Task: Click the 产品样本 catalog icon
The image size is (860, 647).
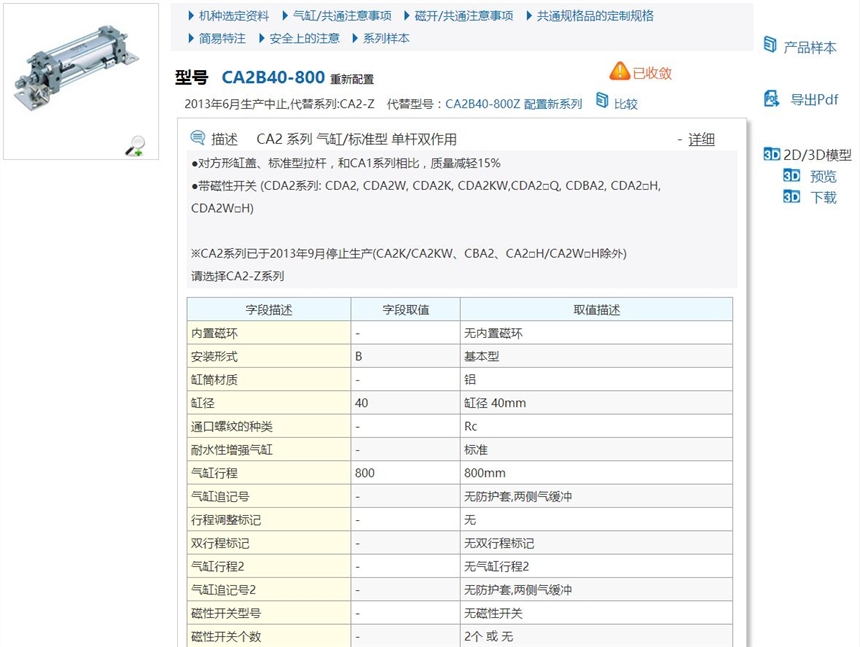Action: click(x=770, y=46)
